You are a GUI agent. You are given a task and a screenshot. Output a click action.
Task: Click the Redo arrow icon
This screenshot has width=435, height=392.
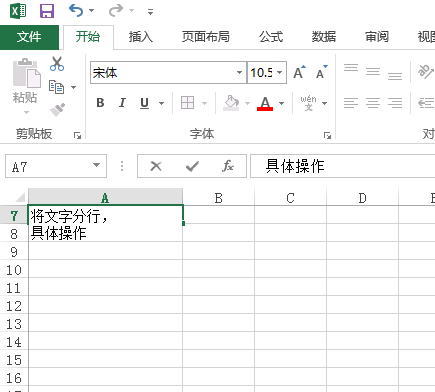[116, 11]
